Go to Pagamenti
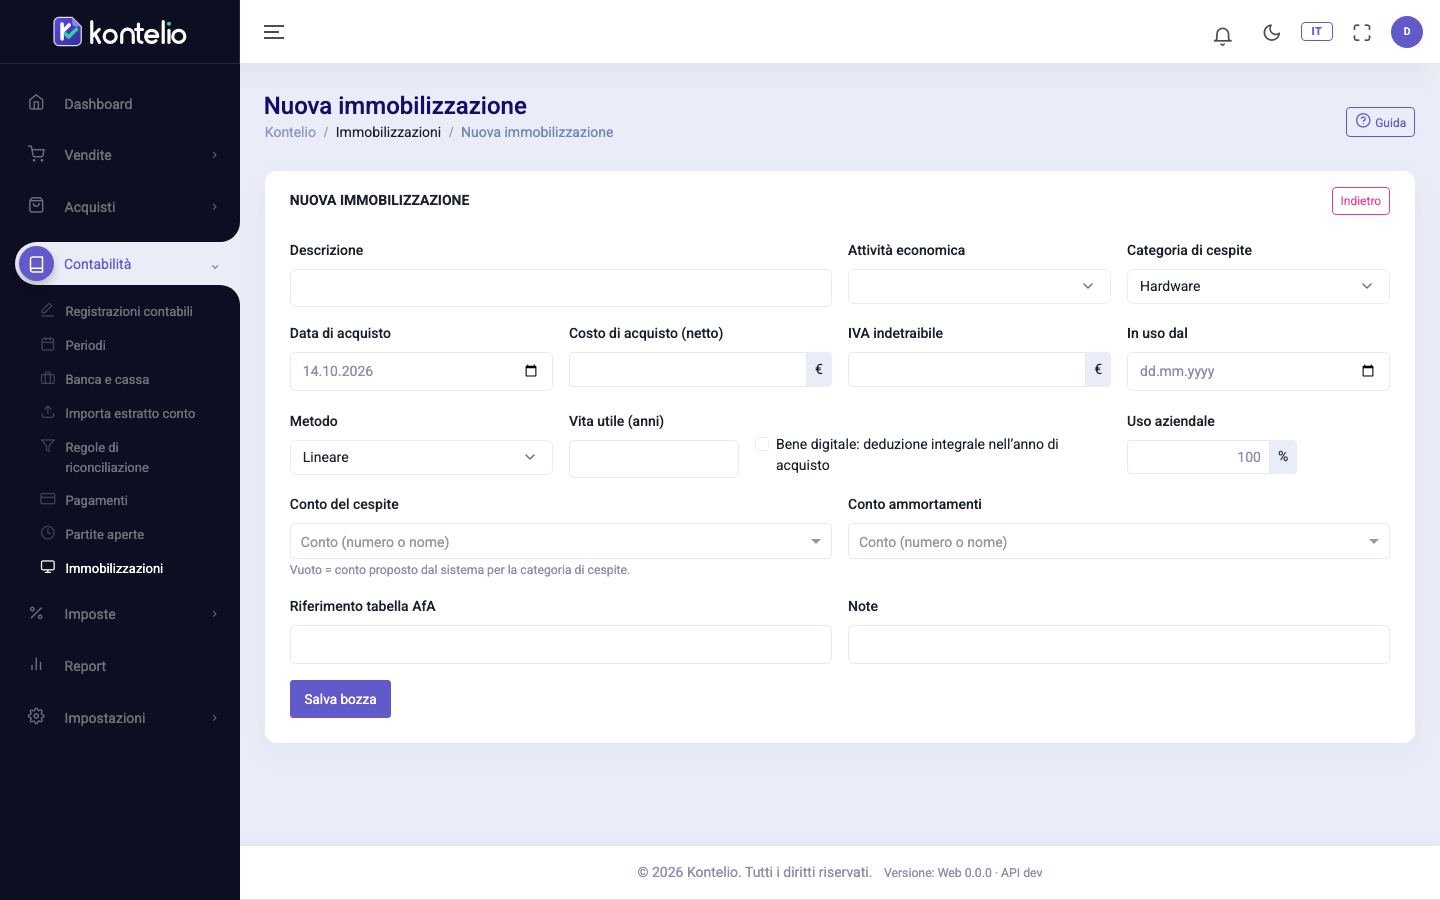 click(x=96, y=500)
